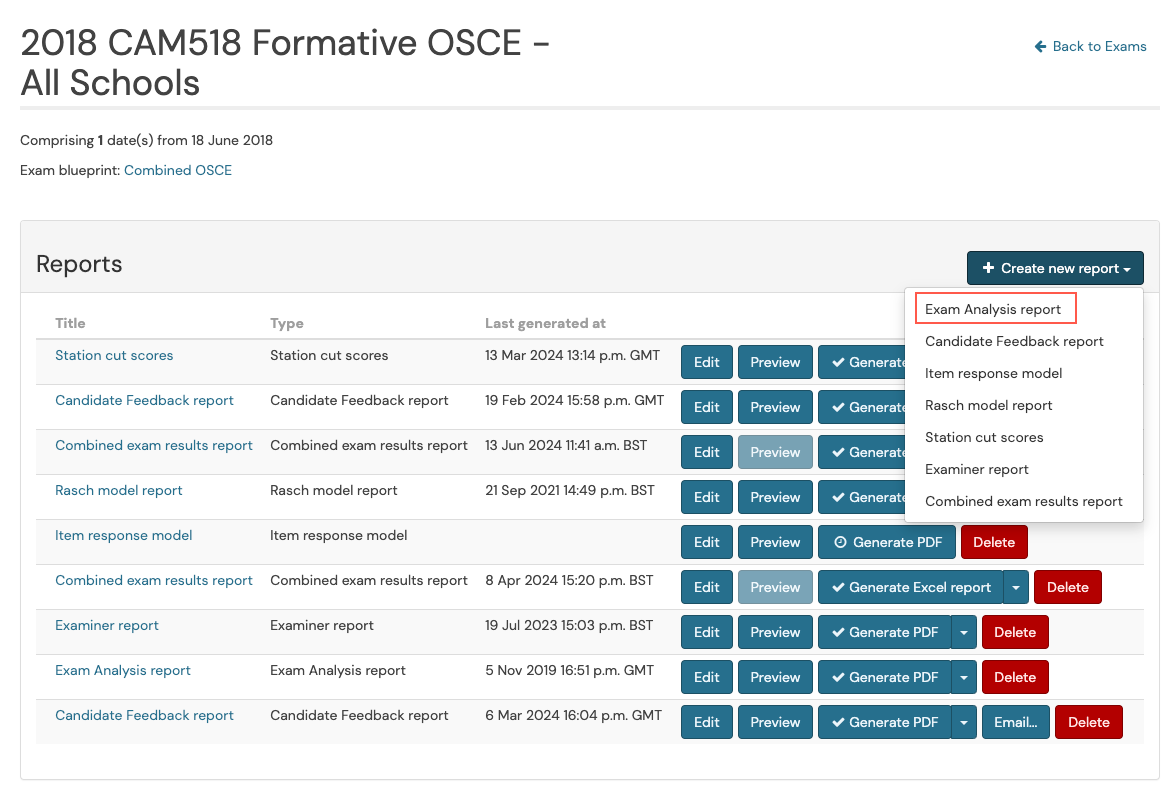Open the caret dropdown beside Examiner report Generate PDF
The image size is (1167, 790).
click(963, 632)
